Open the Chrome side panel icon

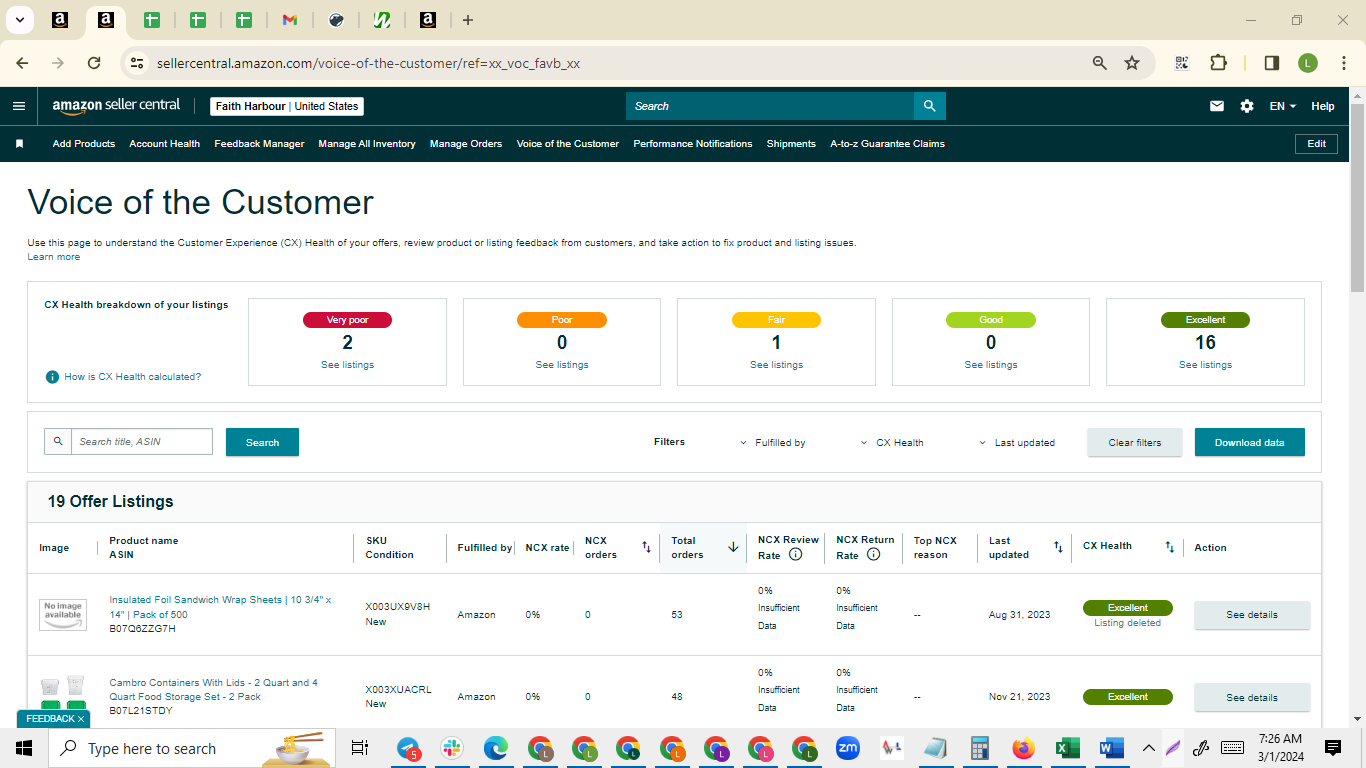click(1272, 63)
